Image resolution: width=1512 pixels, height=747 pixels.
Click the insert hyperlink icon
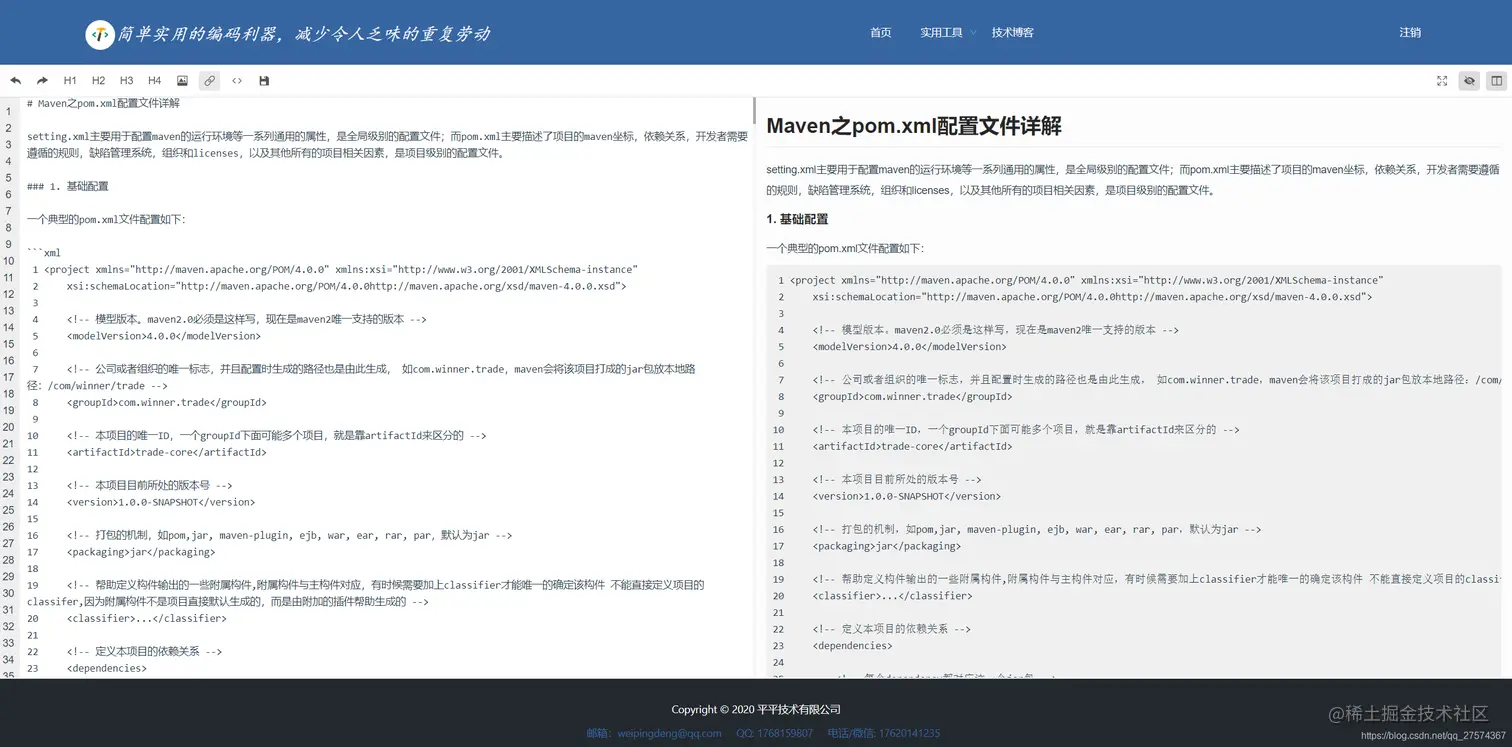(x=209, y=80)
